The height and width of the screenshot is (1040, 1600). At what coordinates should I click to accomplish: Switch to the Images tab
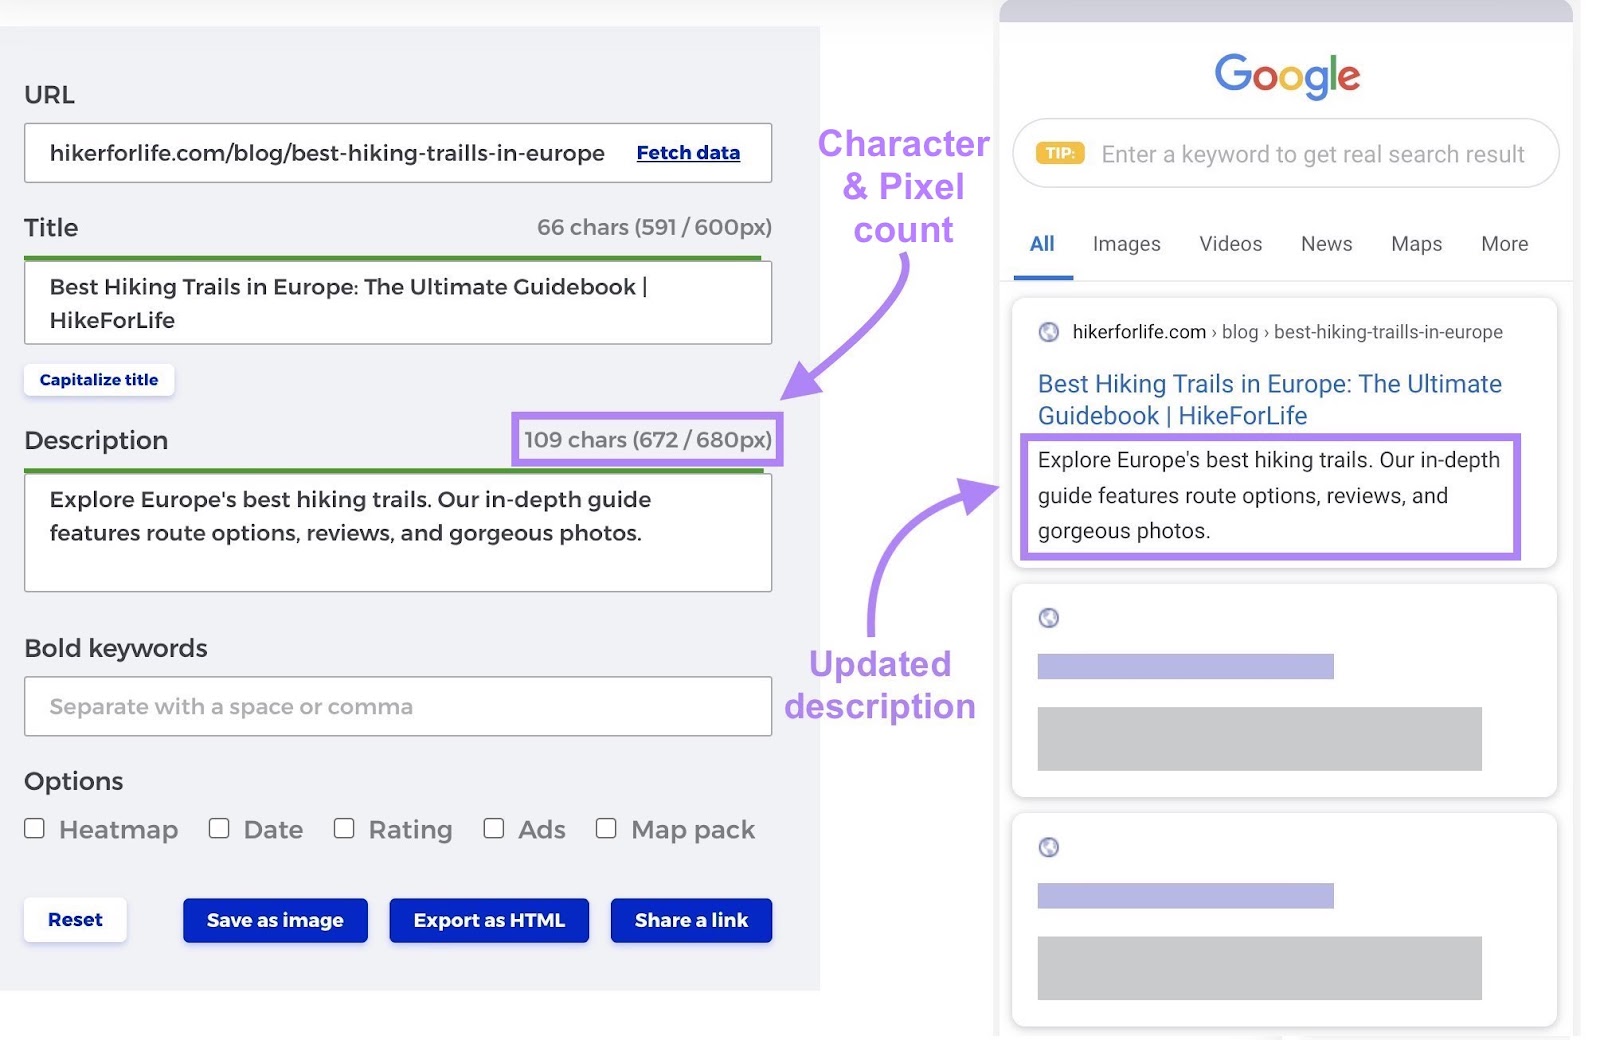point(1126,244)
